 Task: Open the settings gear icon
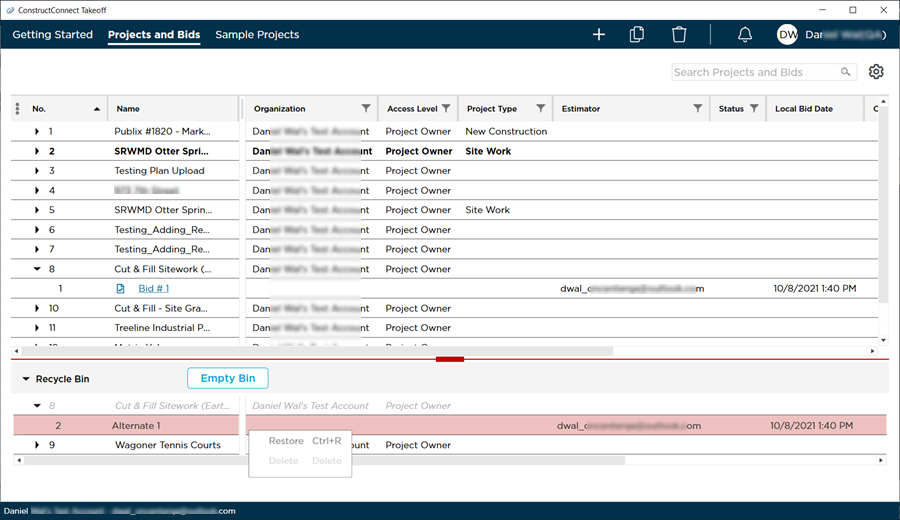(876, 72)
